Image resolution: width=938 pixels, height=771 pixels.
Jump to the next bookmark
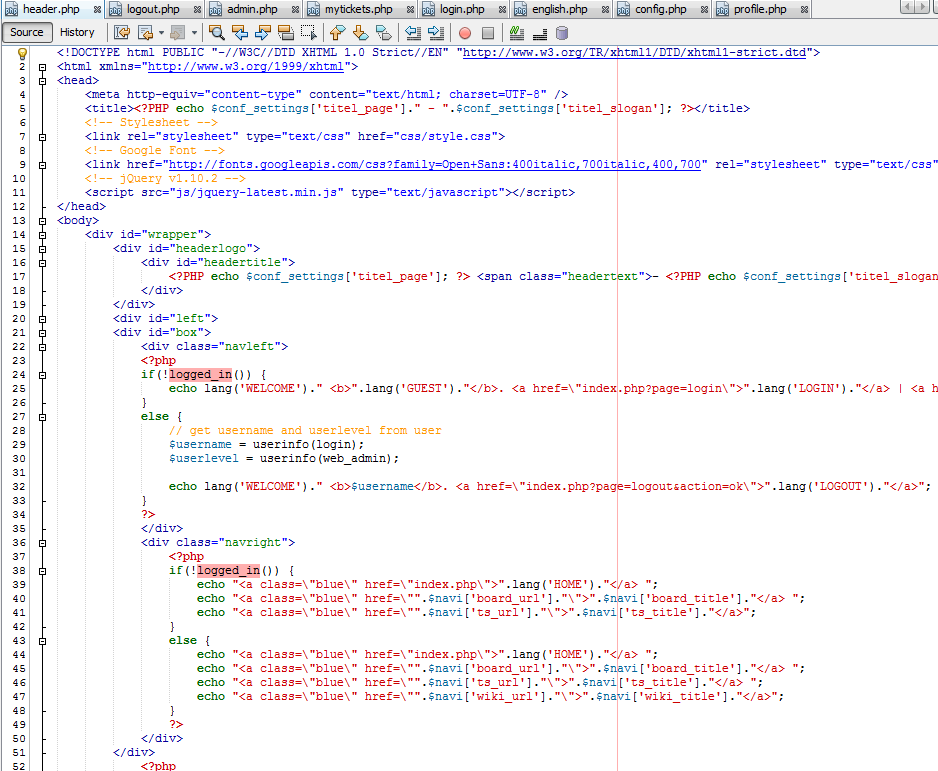coord(360,32)
